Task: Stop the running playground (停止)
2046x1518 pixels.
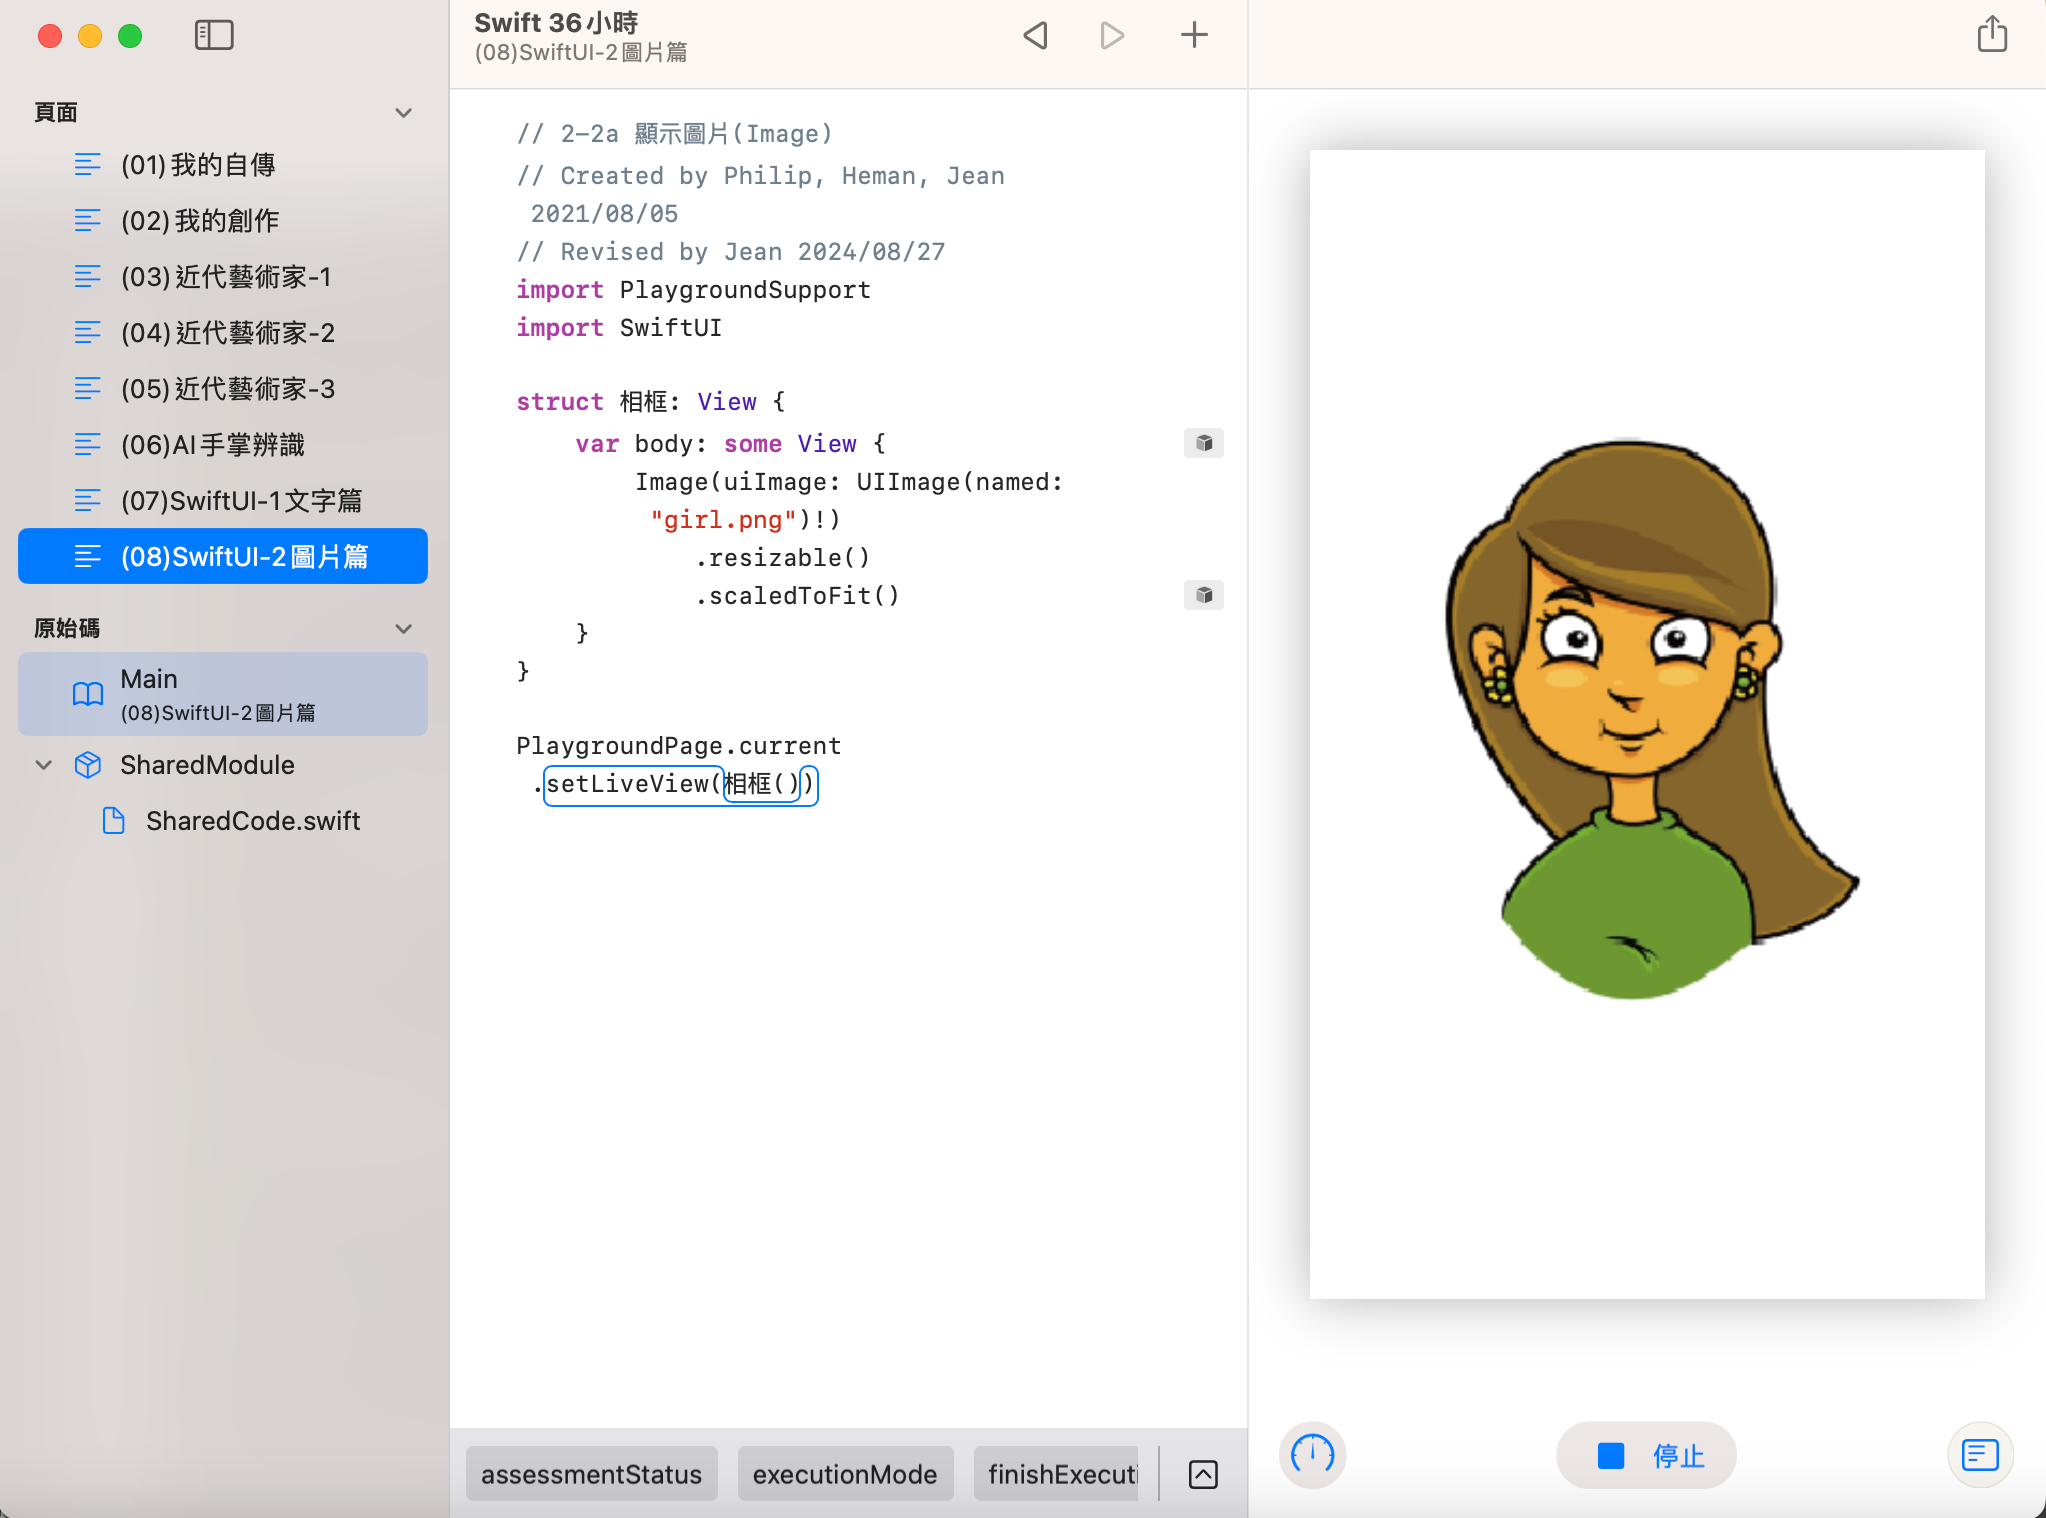Action: coord(1646,1455)
